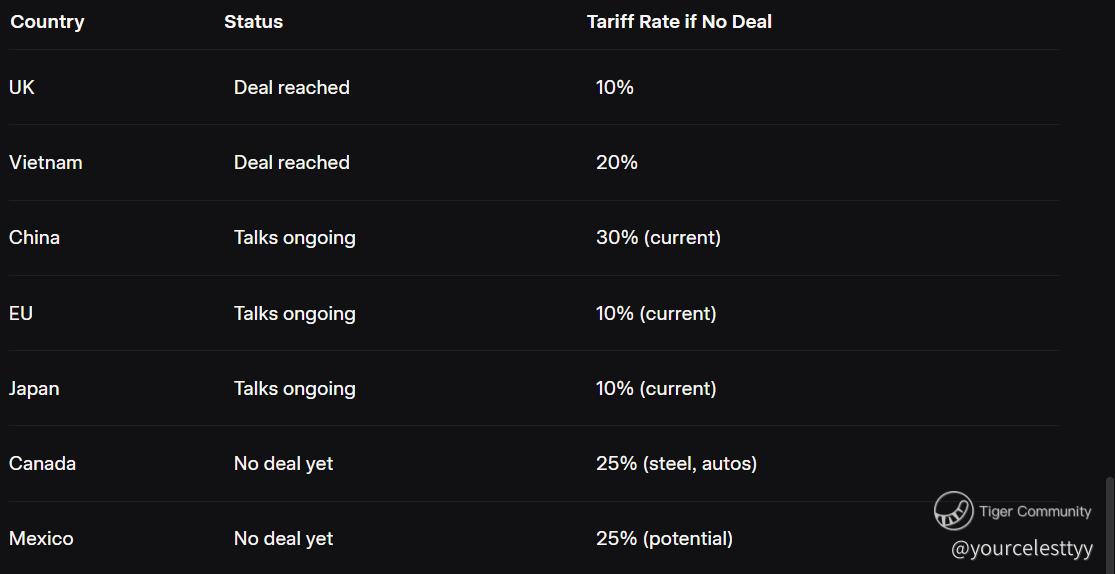Click the Japan country cell
The image size is (1115, 574).
[x=34, y=389]
